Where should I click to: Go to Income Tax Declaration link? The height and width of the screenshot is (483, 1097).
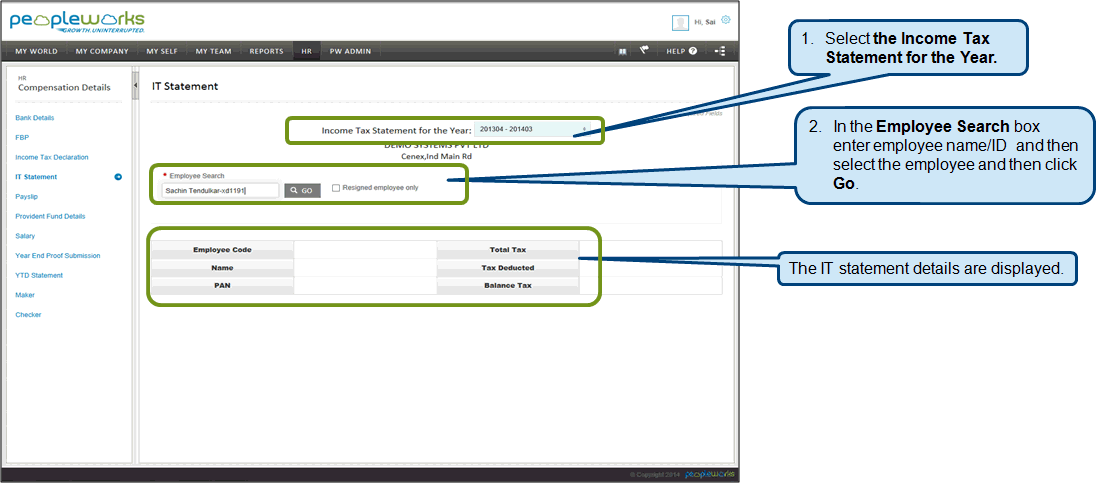tap(51, 157)
